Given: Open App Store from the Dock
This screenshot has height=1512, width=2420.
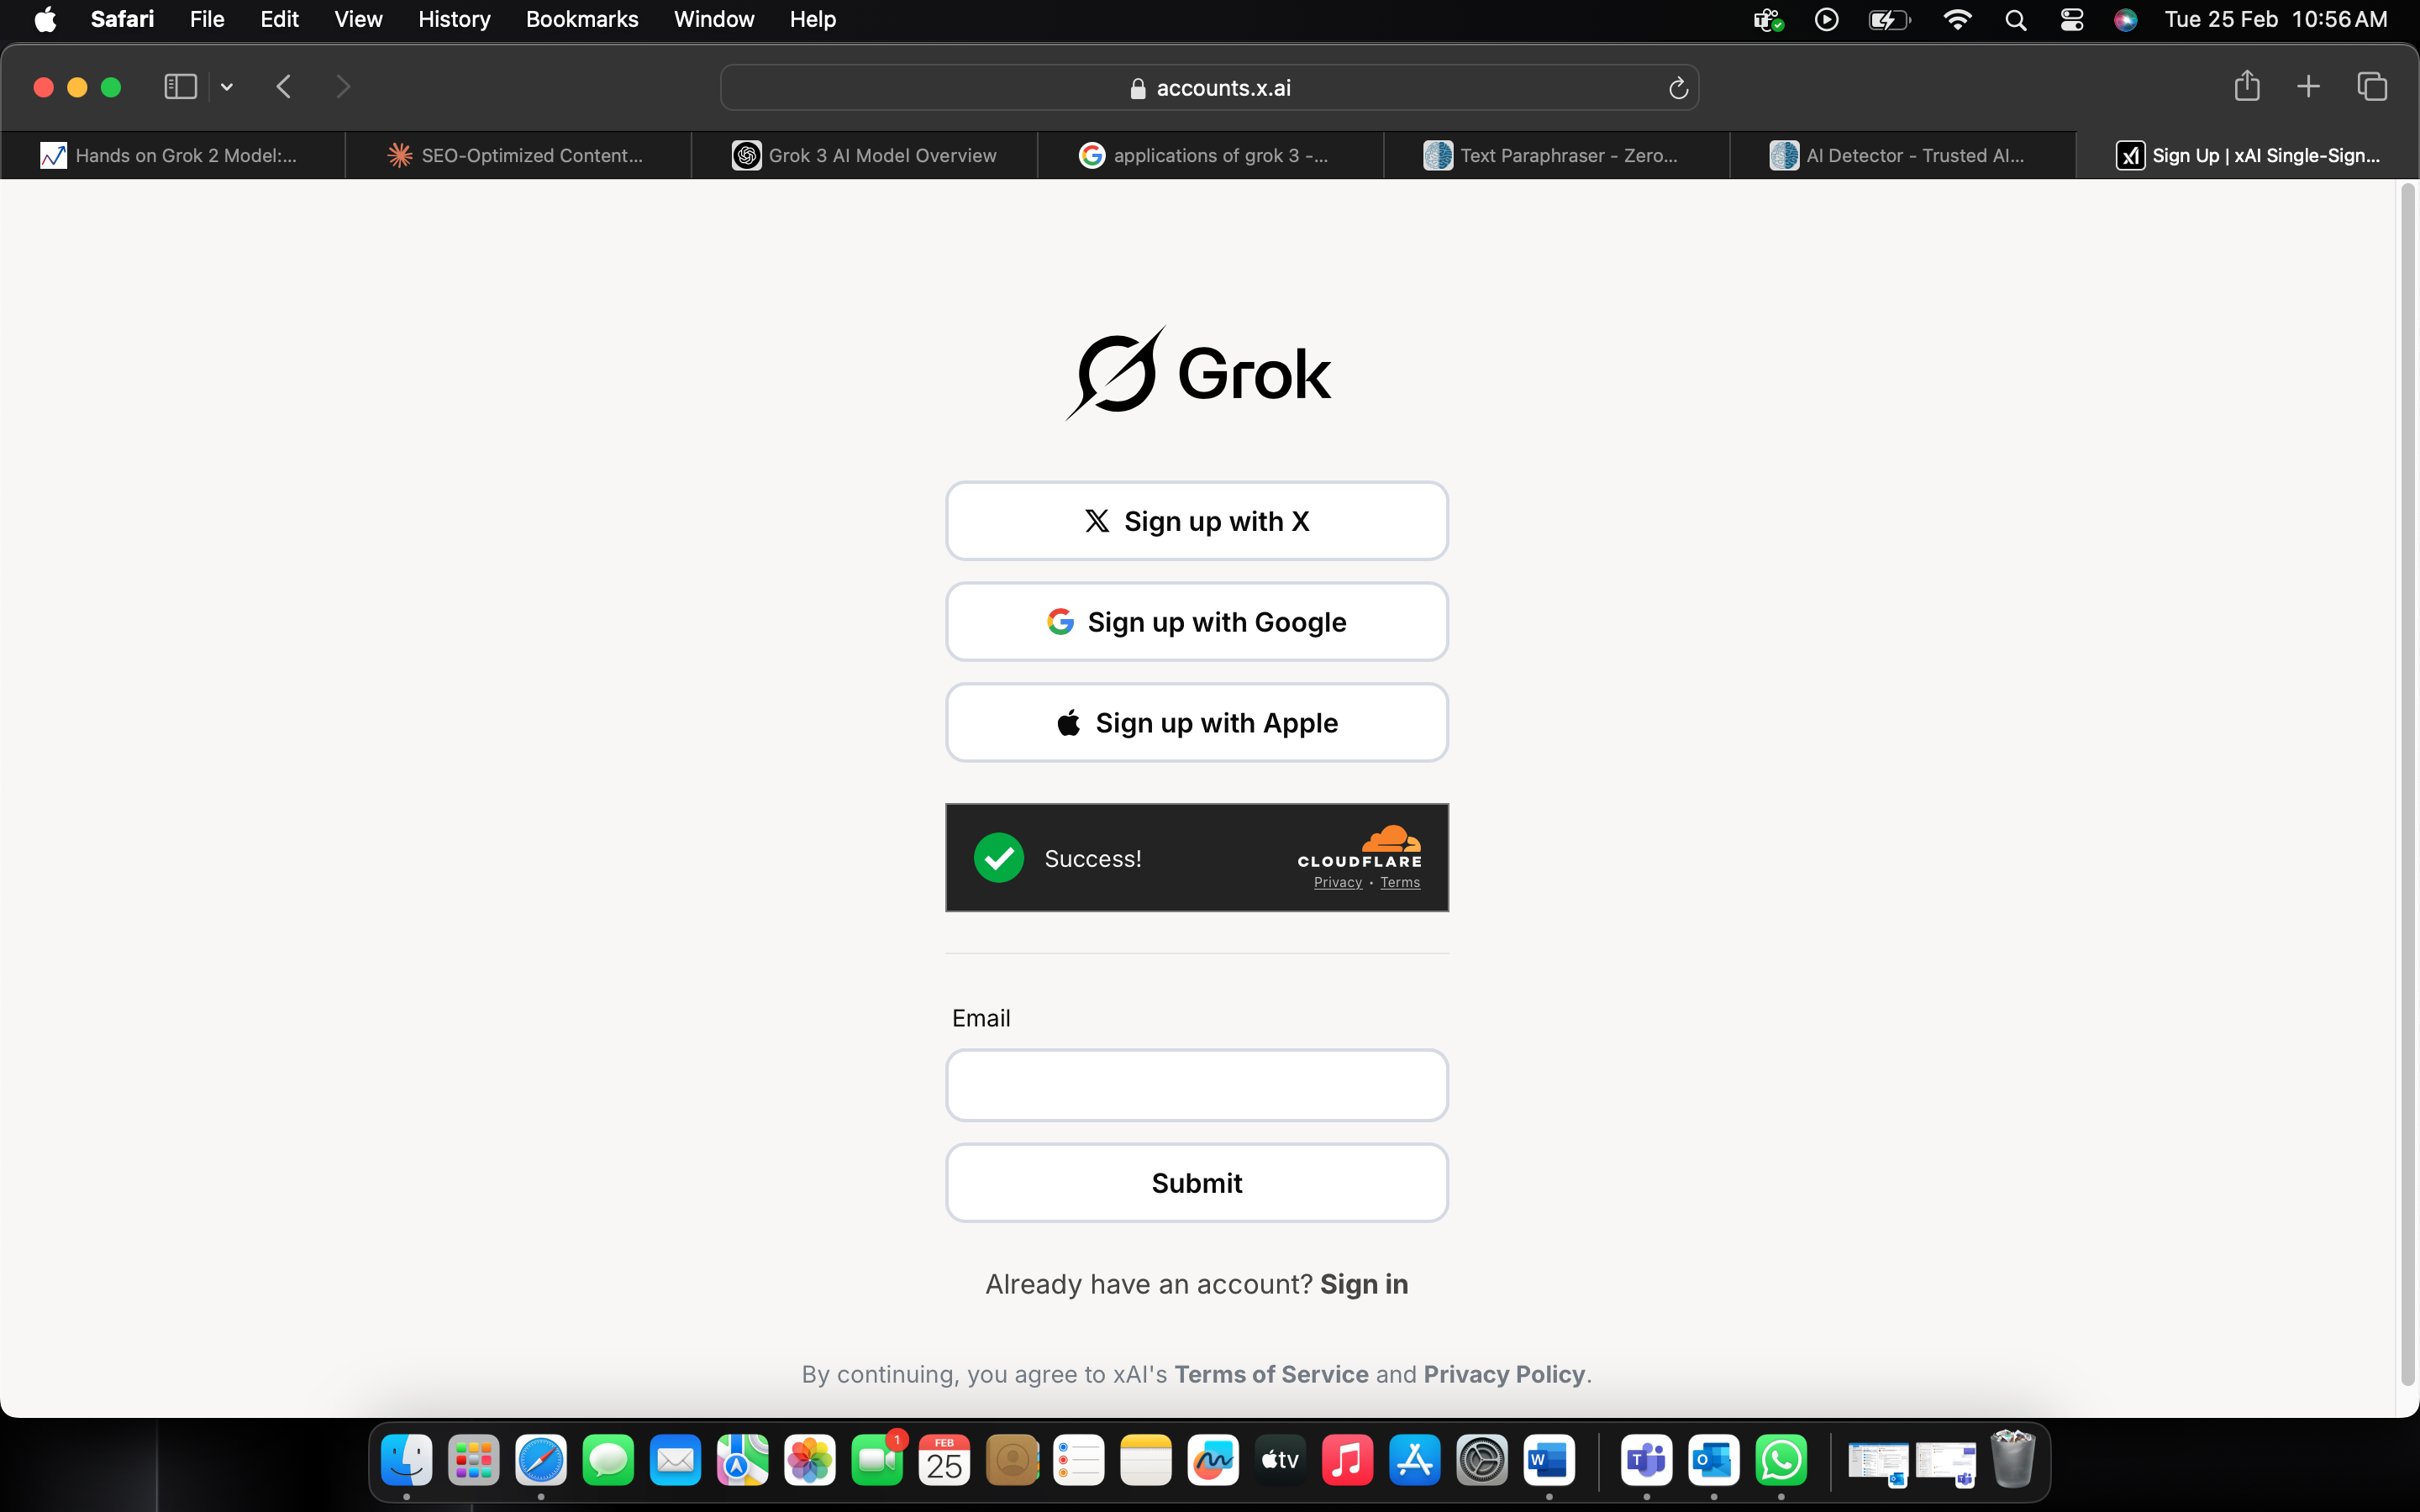Looking at the screenshot, I should click(x=1414, y=1461).
